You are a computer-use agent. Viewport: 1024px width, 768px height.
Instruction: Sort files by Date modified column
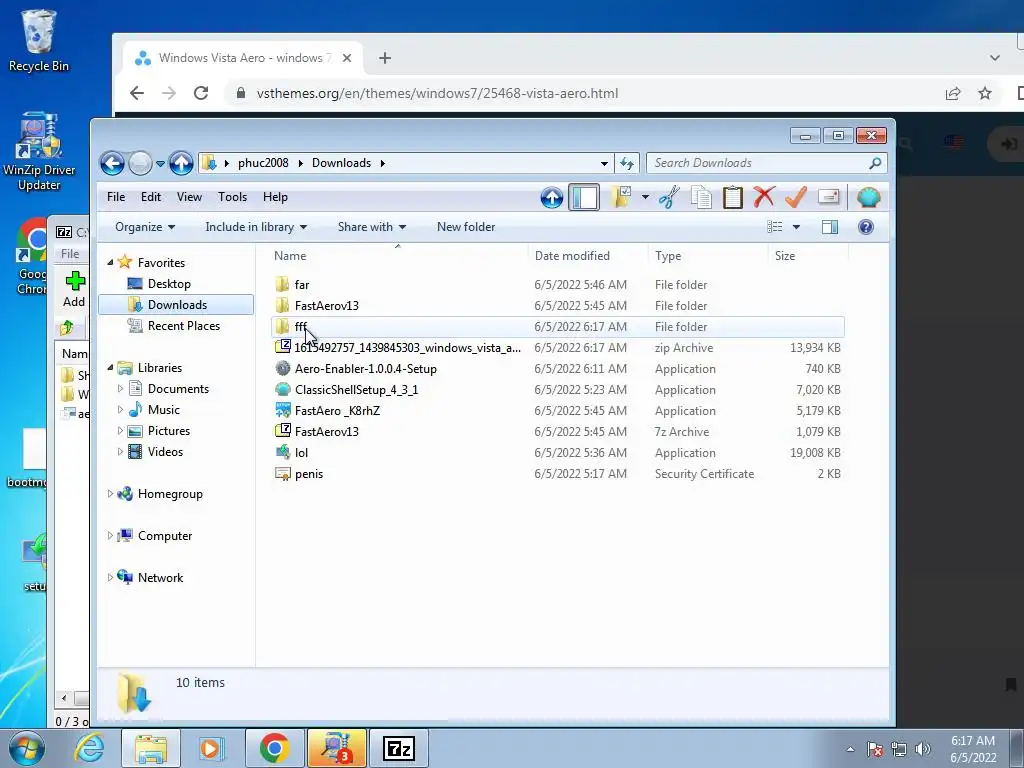click(x=588, y=256)
